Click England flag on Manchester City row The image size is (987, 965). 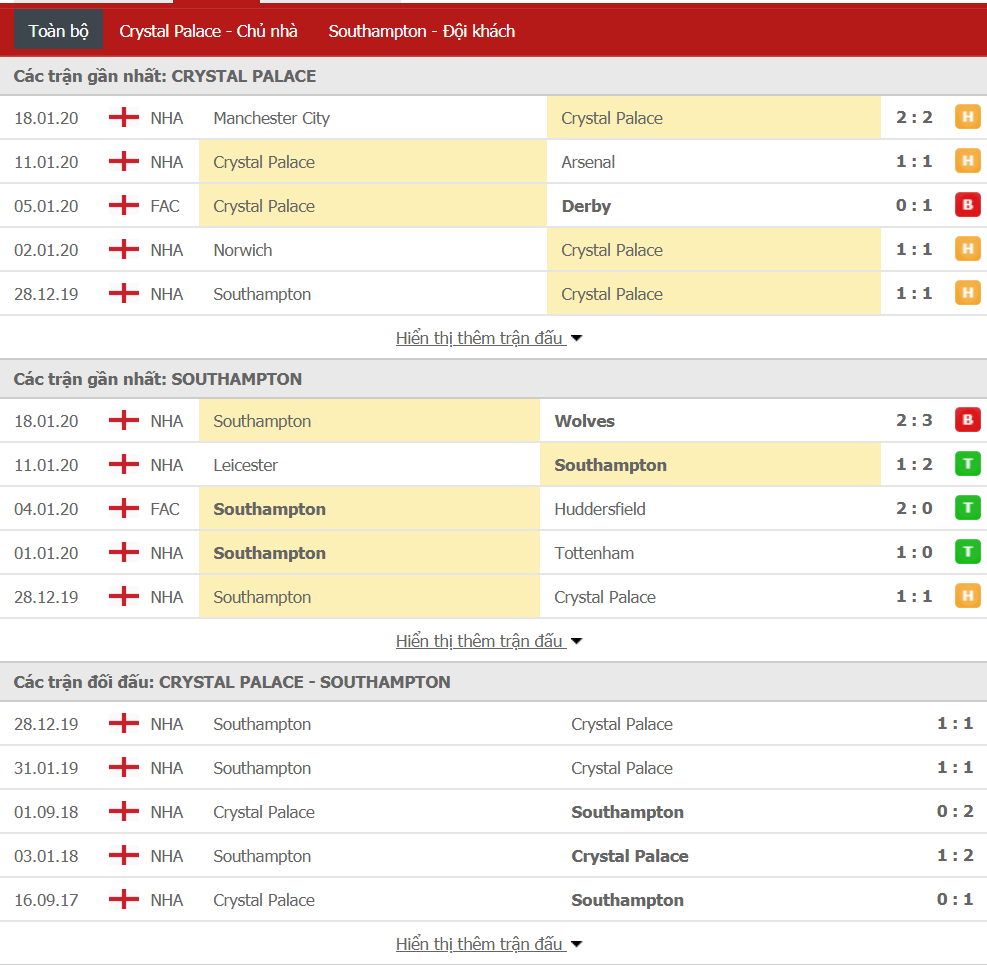123,117
